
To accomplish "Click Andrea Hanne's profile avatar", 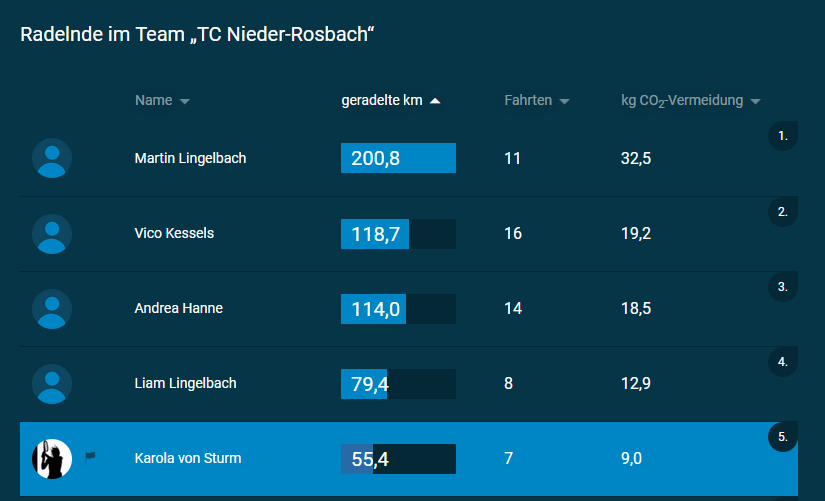I will [x=52, y=308].
